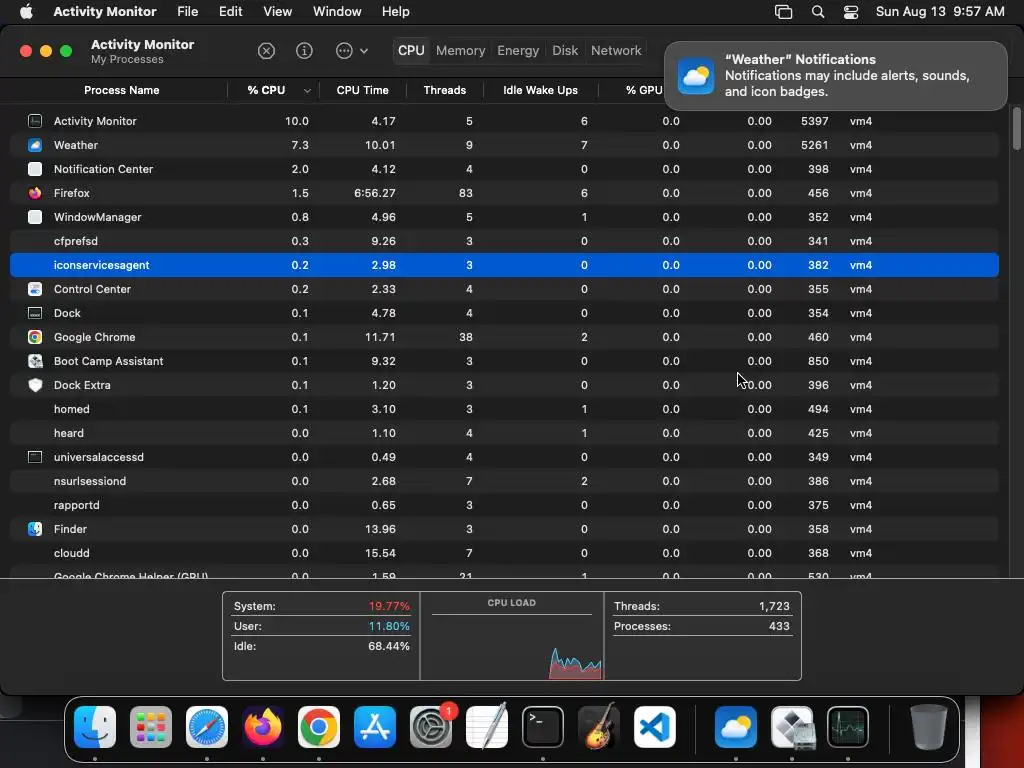The image size is (1024, 768).
Task: Open Finder from the Dock
Action: (95, 727)
